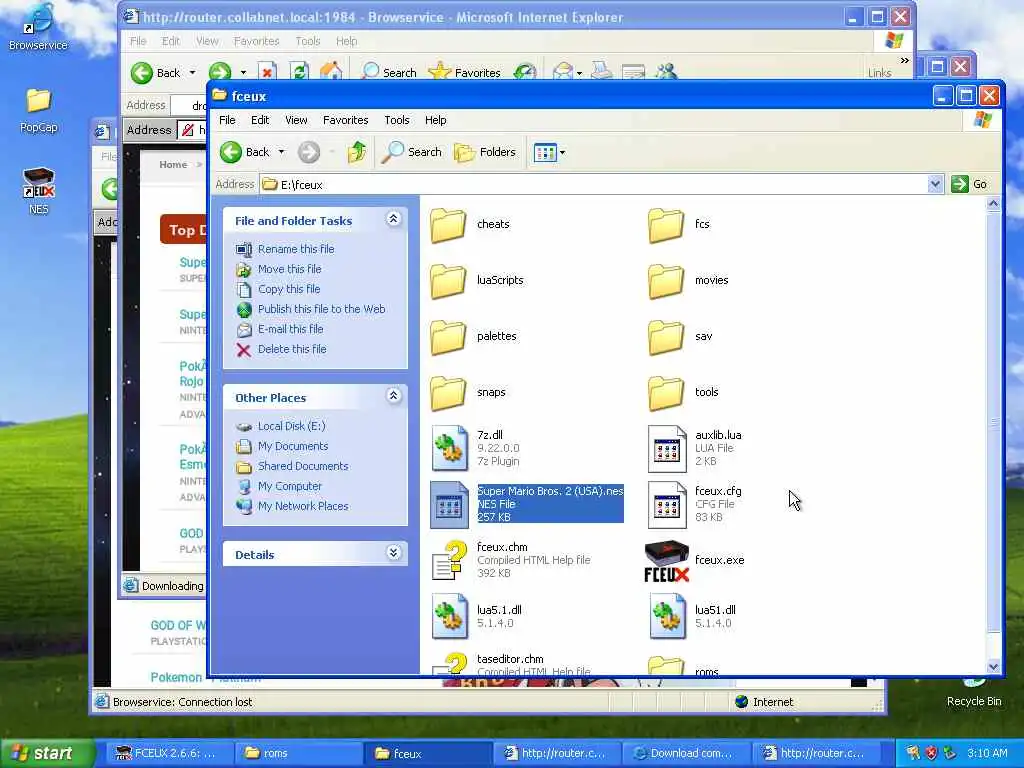This screenshot has height=768, width=1024.
Task: Click Rename this file task link
Action: pyautogui.click(x=296, y=249)
